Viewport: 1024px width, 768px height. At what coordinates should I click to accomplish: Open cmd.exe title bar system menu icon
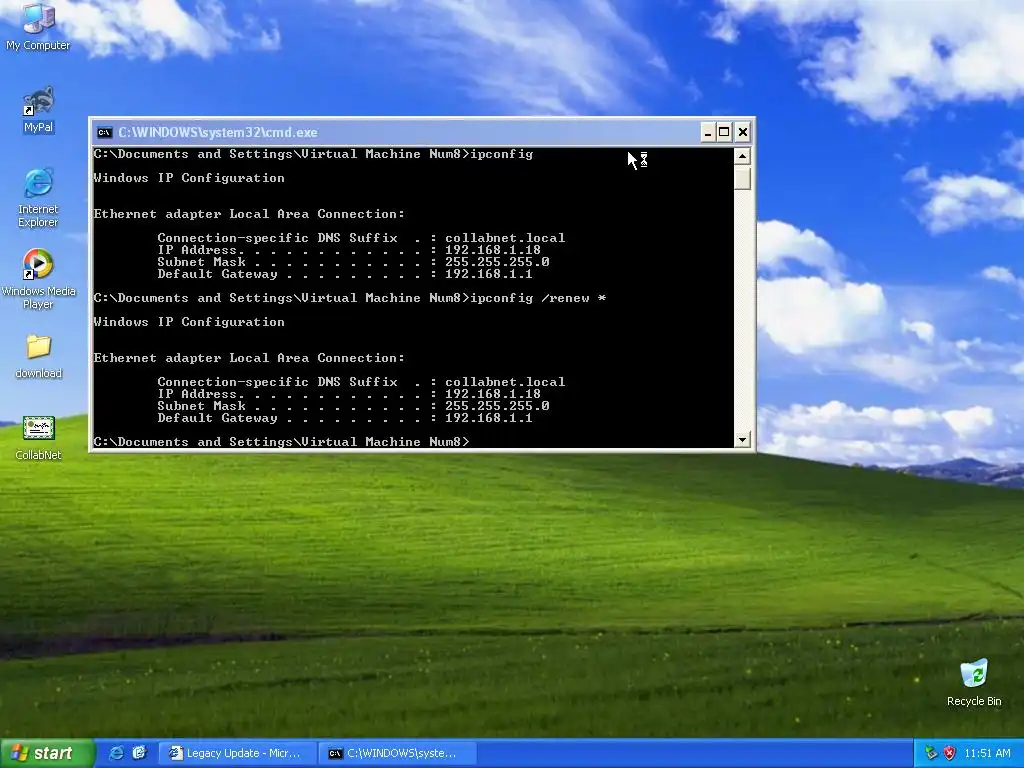pos(104,133)
